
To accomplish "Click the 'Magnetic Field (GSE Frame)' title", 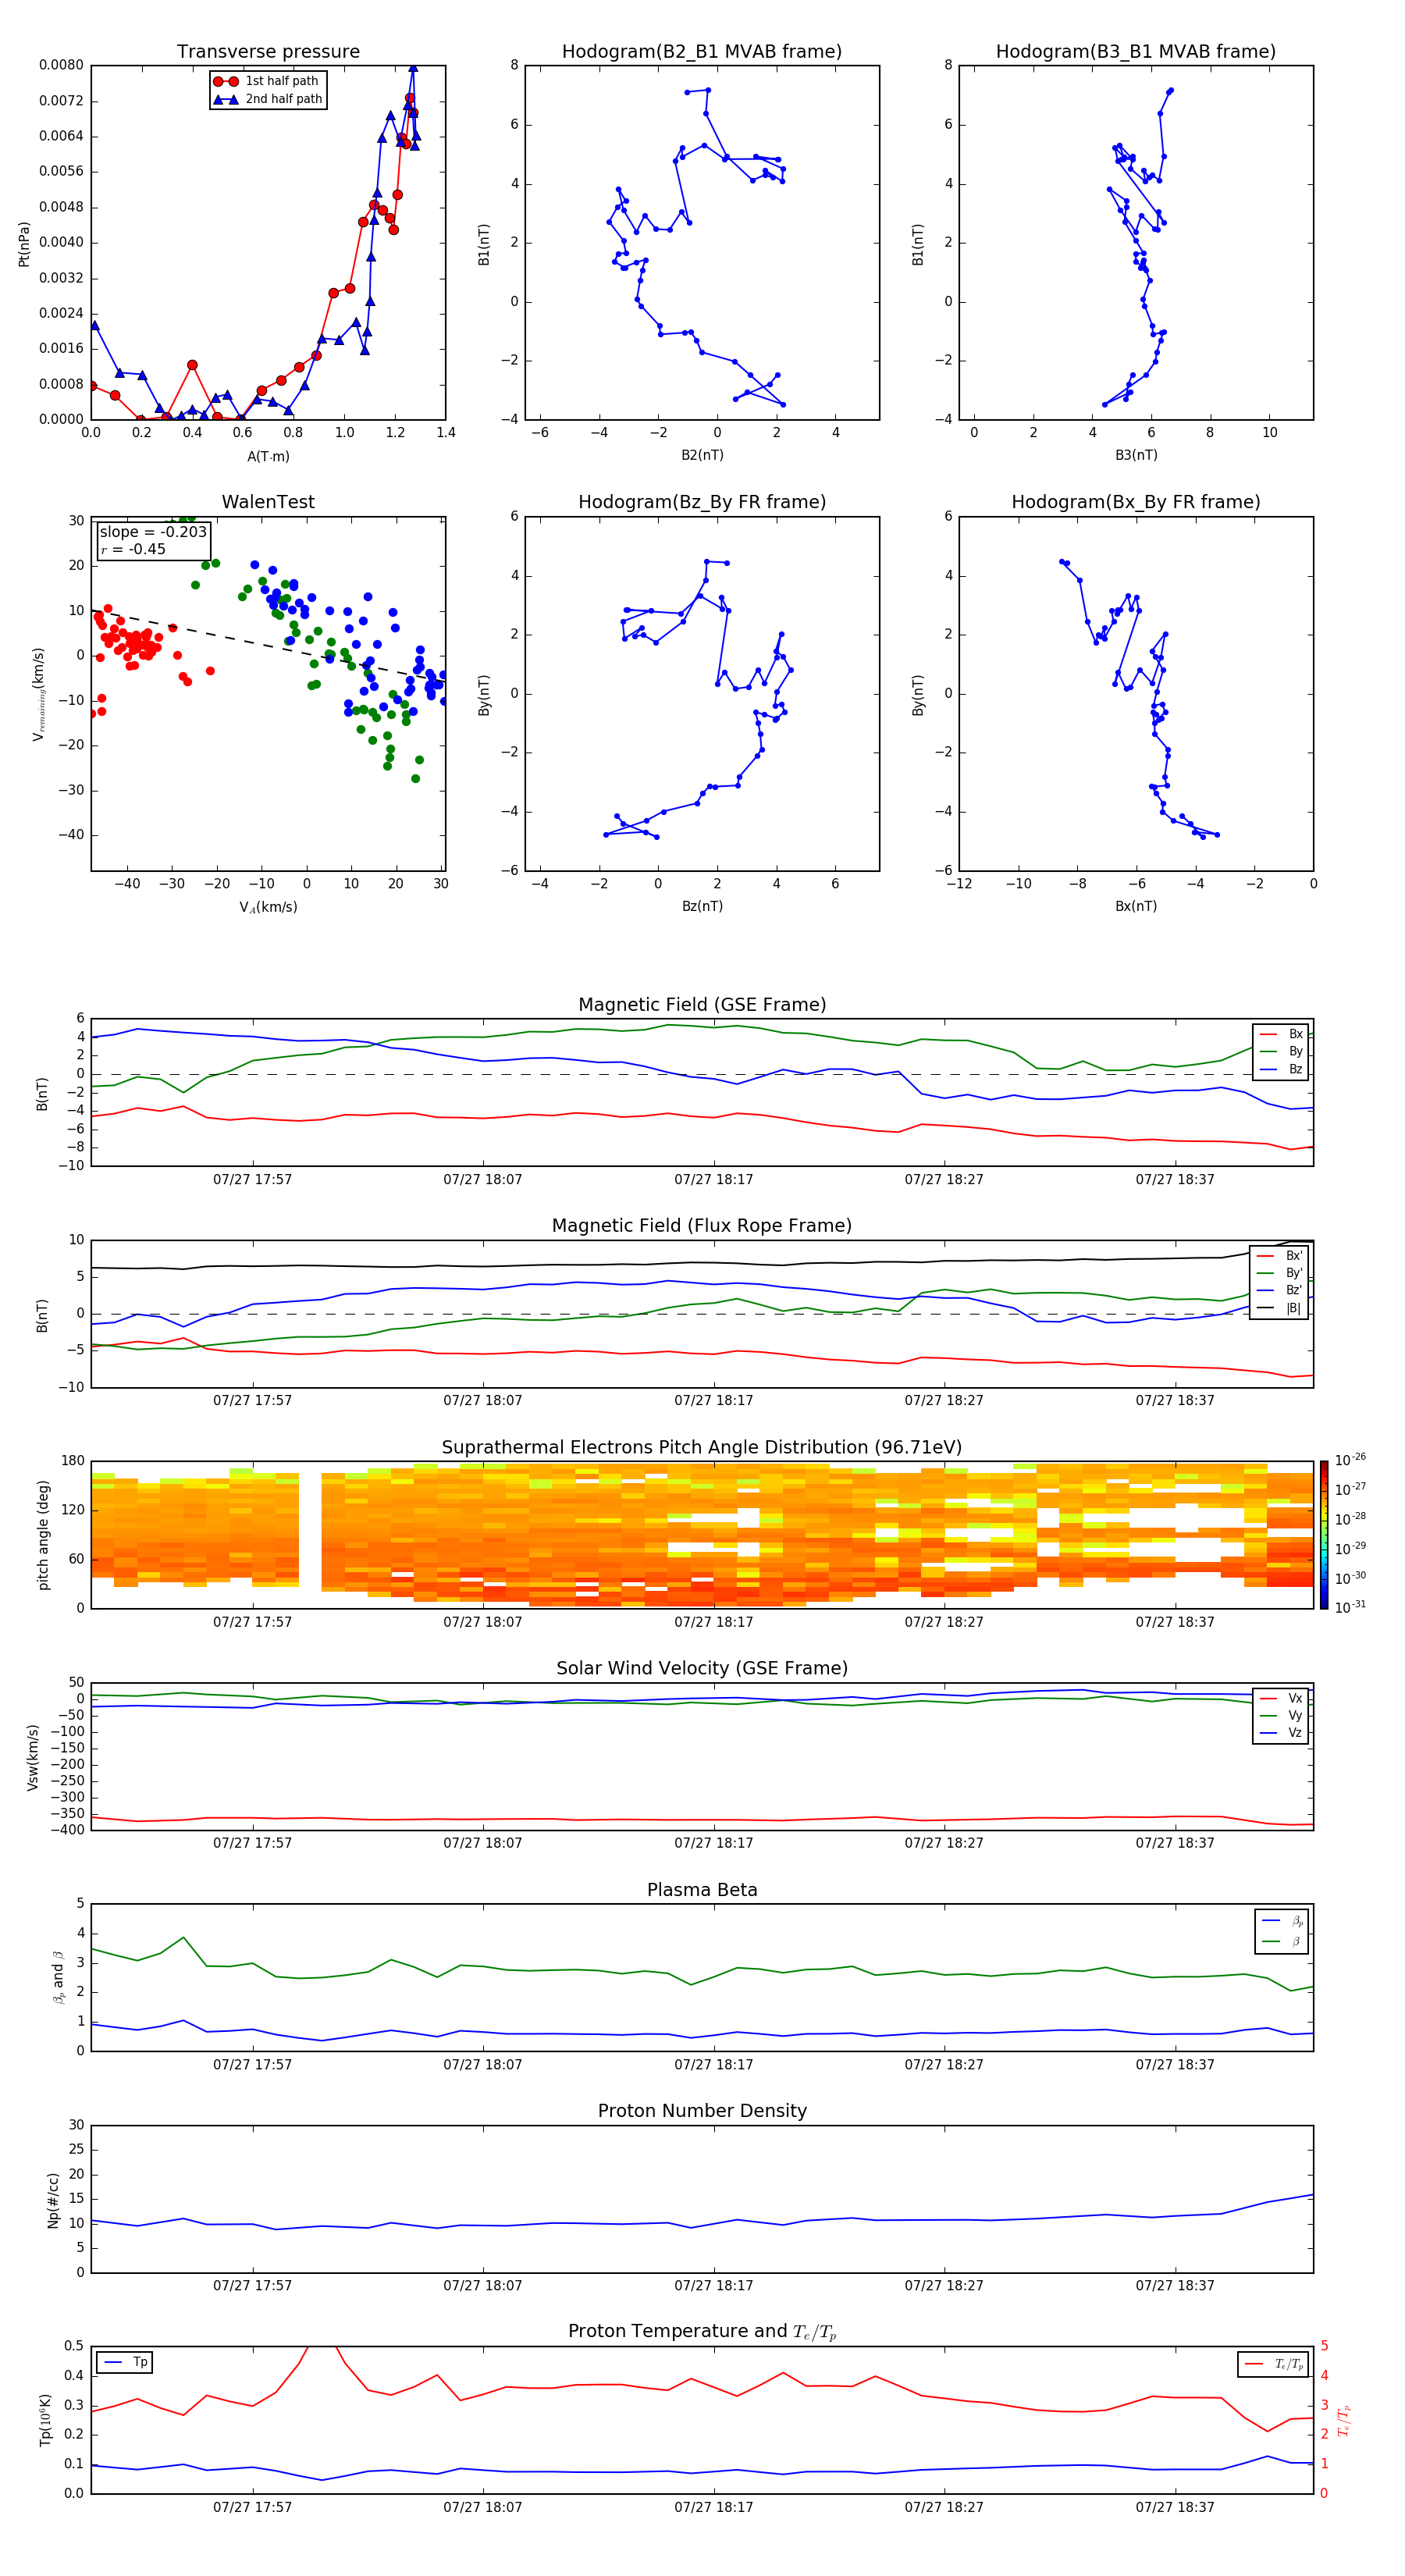I will (702, 1005).
